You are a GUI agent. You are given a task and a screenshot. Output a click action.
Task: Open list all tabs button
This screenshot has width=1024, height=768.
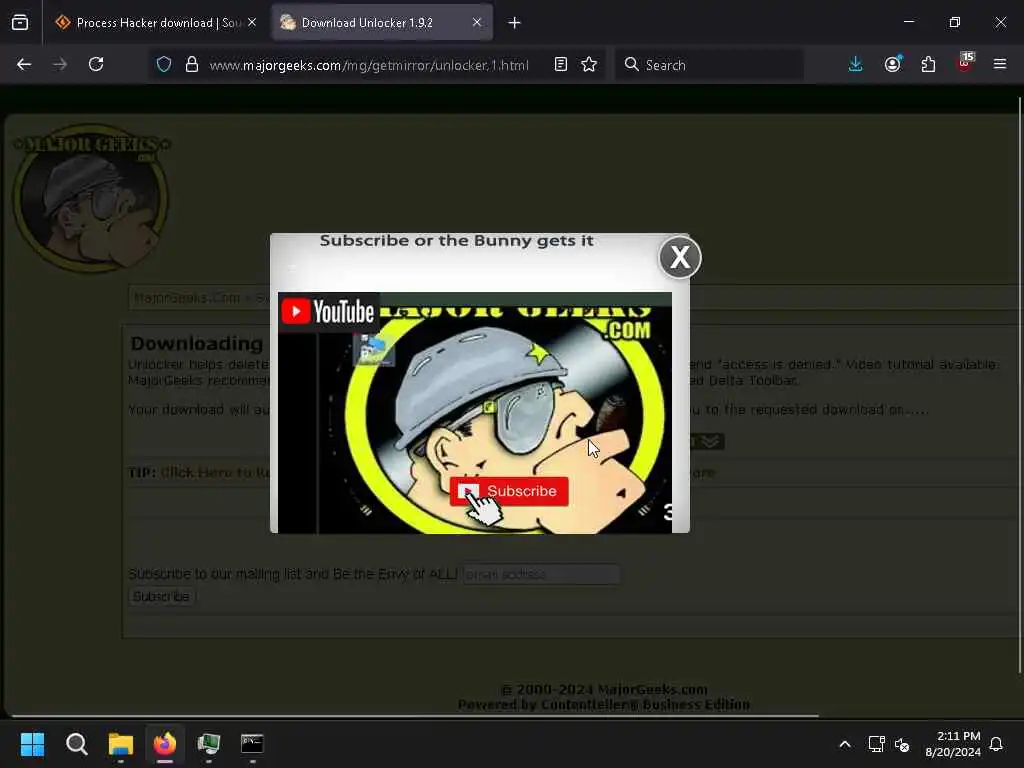(x=20, y=23)
